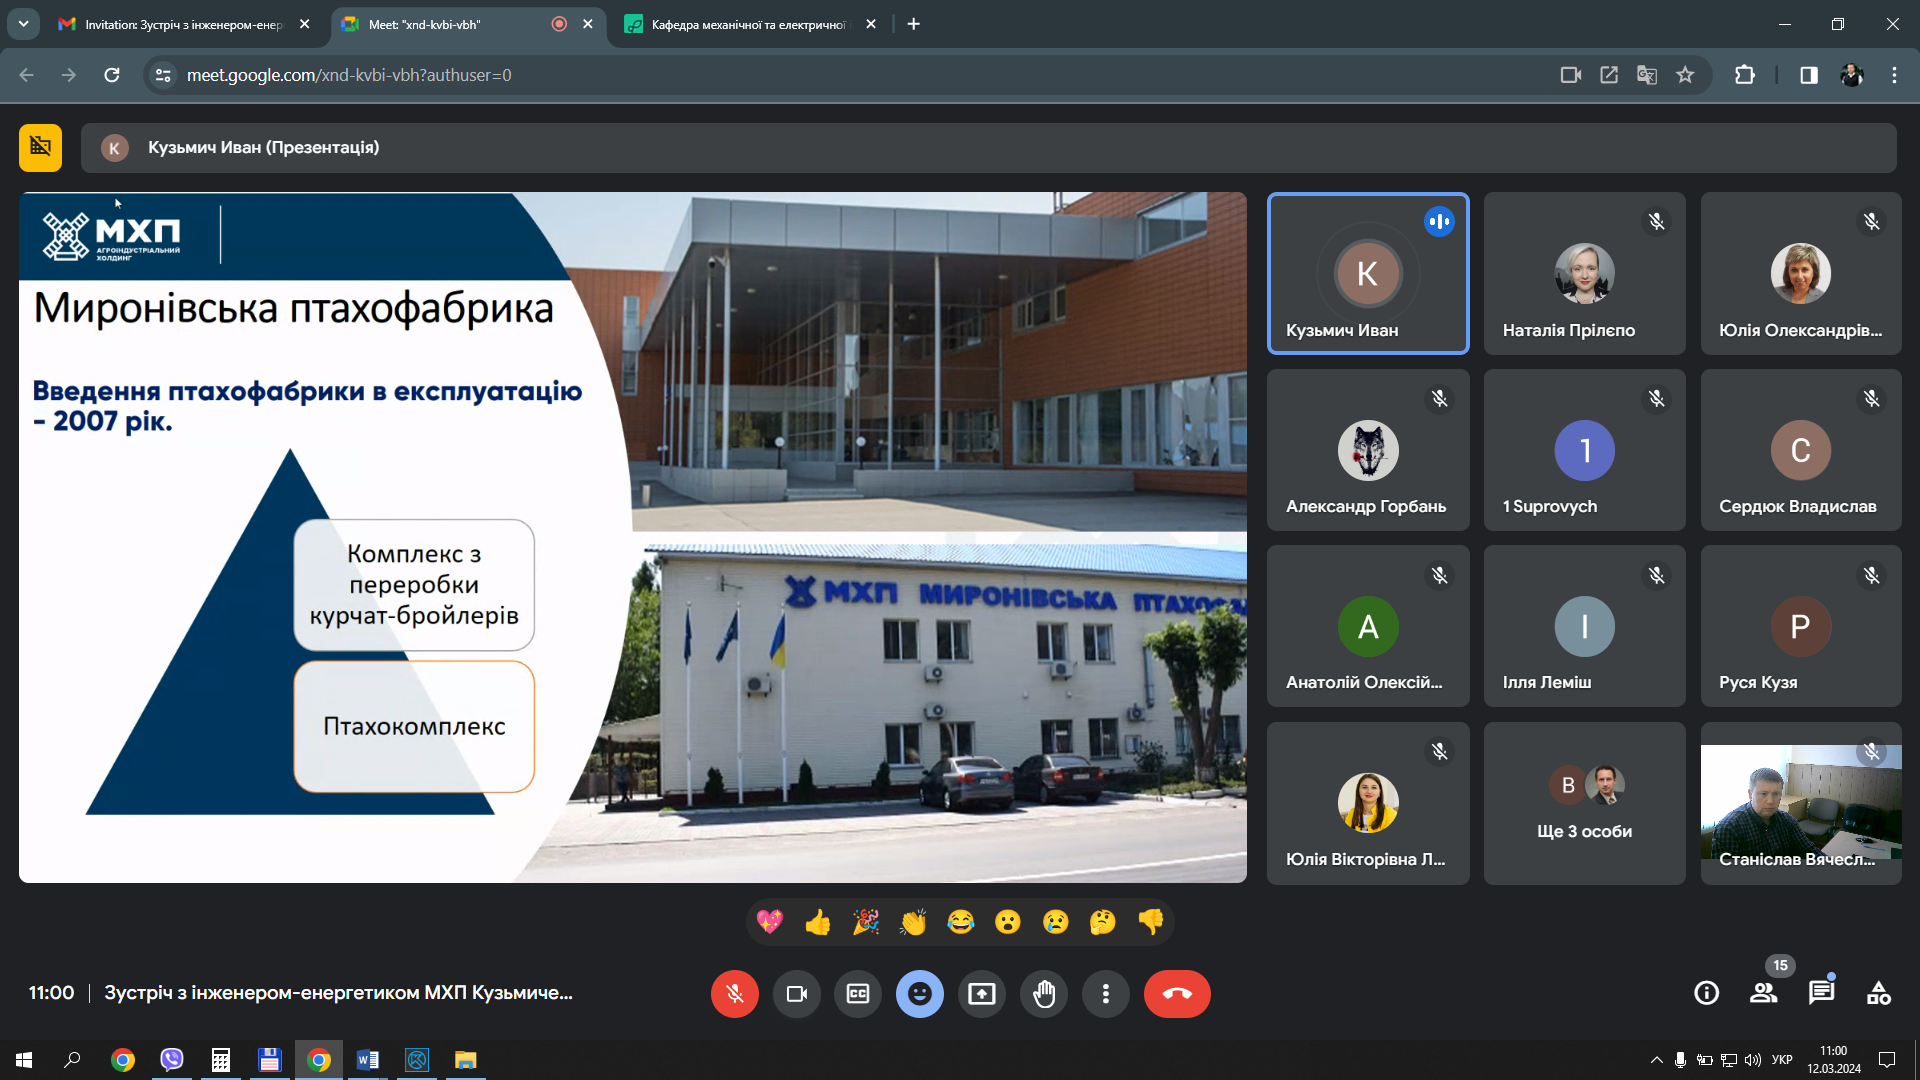
Task: Open Viber from the taskbar
Action: [x=172, y=1060]
